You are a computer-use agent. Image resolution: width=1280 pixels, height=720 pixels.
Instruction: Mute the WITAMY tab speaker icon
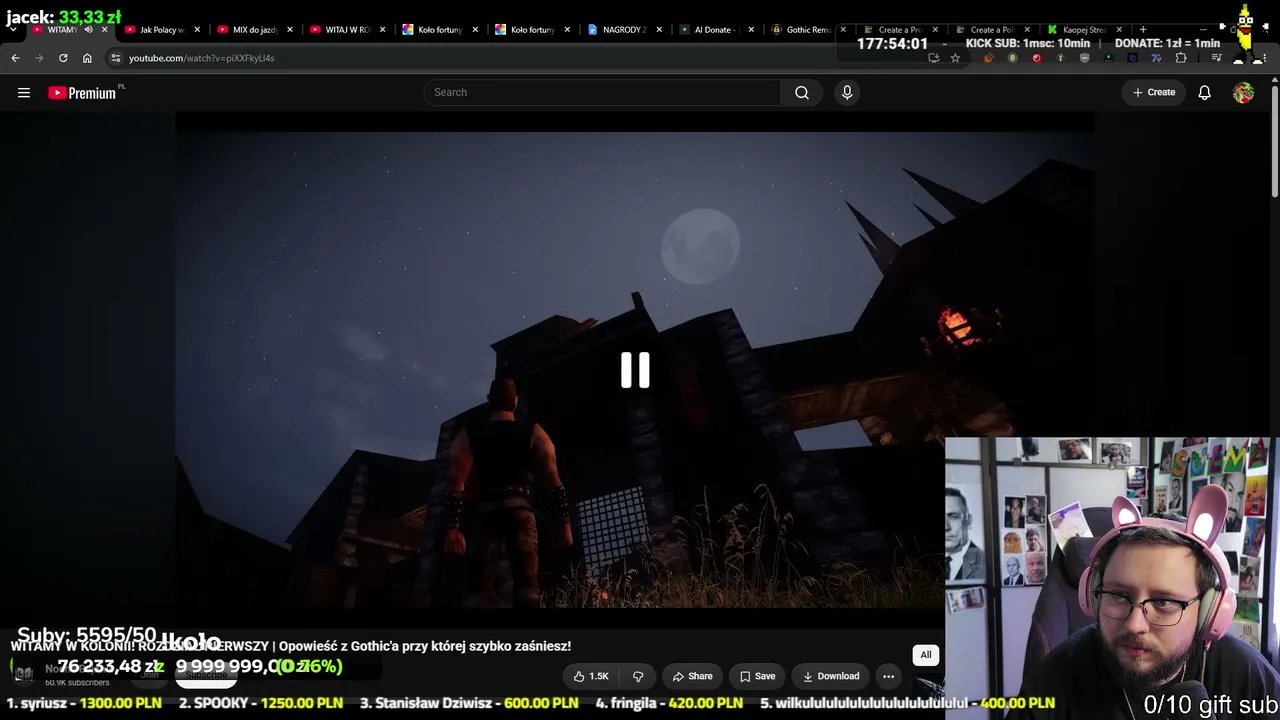(88, 30)
